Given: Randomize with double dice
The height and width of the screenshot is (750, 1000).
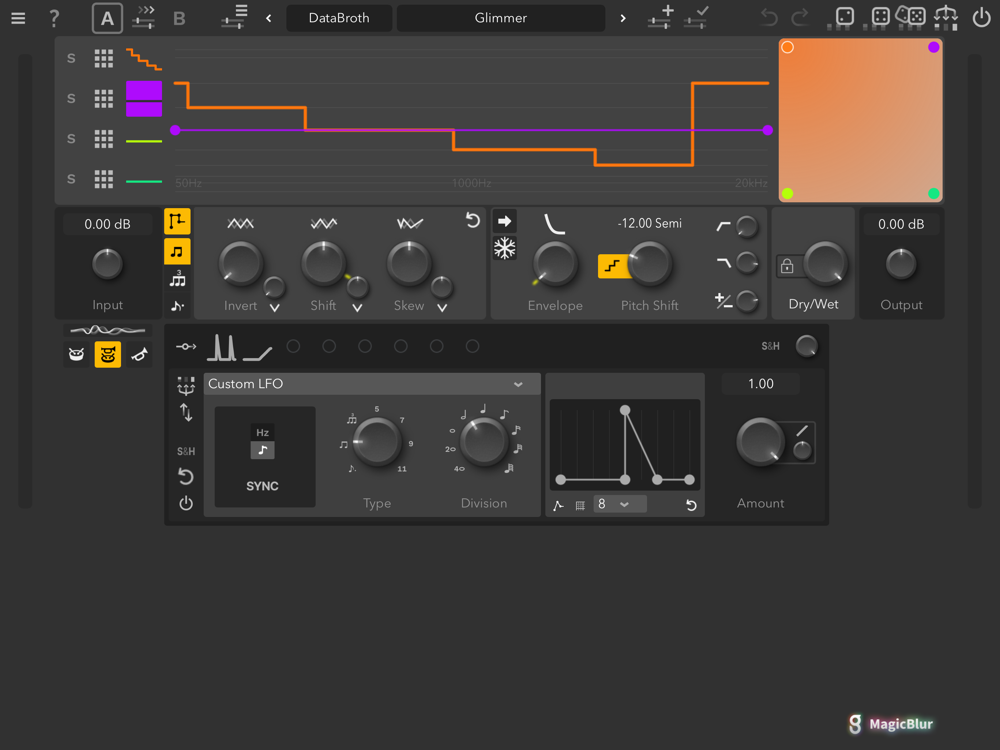Looking at the screenshot, I should [x=911, y=17].
